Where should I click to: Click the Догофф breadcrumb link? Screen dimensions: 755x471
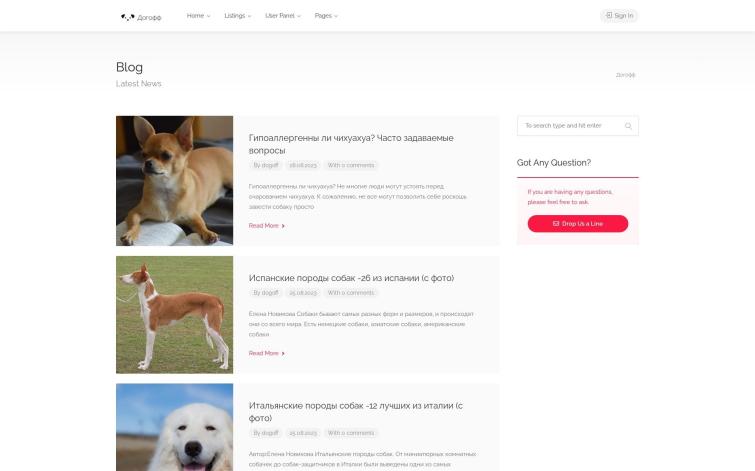pyautogui.click(x=625, y=75)
